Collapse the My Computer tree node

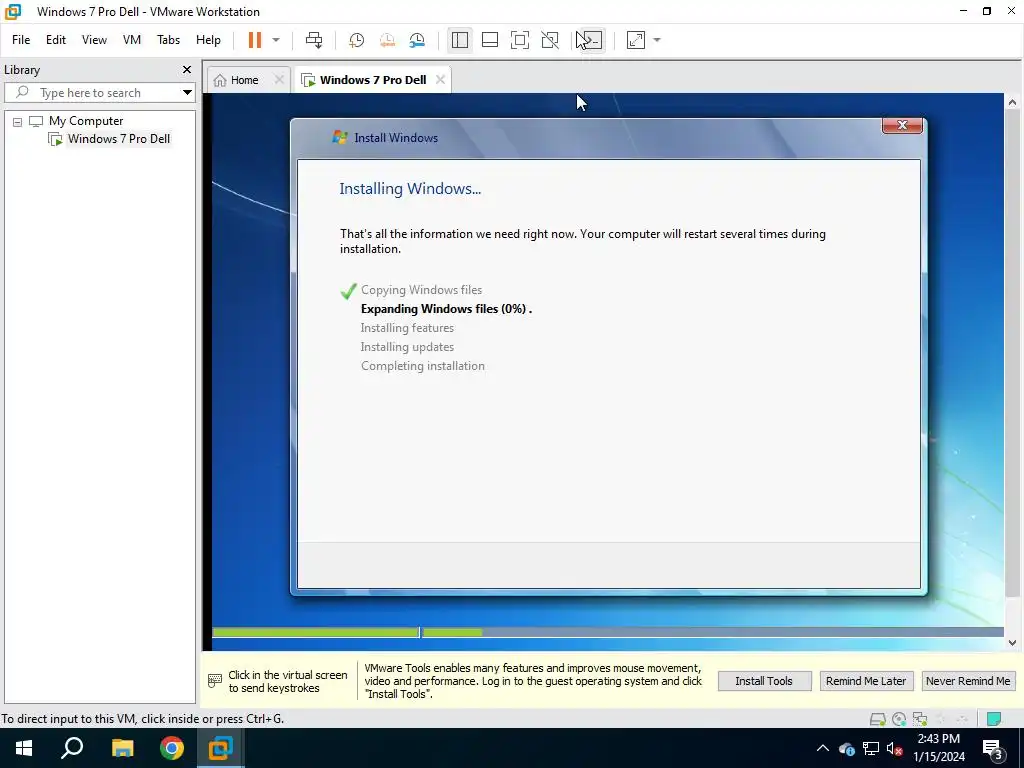coord(18,121)
